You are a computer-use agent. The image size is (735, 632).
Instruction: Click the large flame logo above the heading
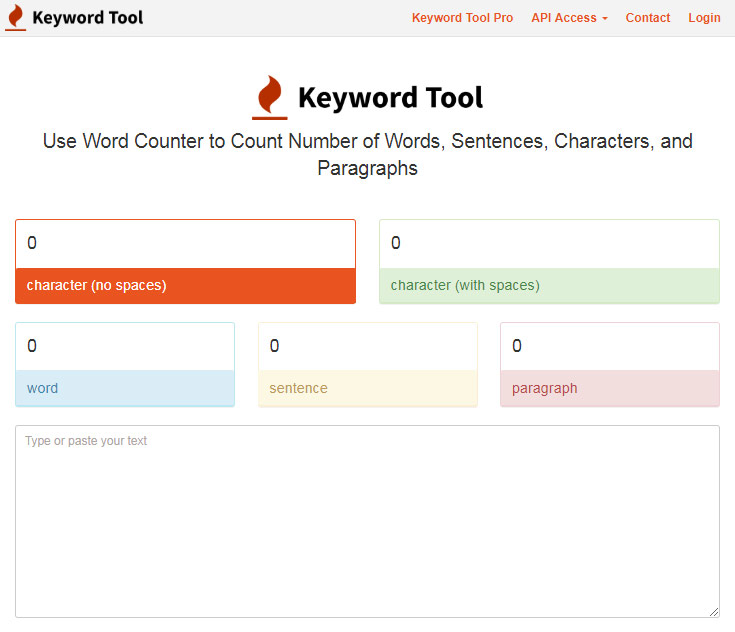(269, 97)
